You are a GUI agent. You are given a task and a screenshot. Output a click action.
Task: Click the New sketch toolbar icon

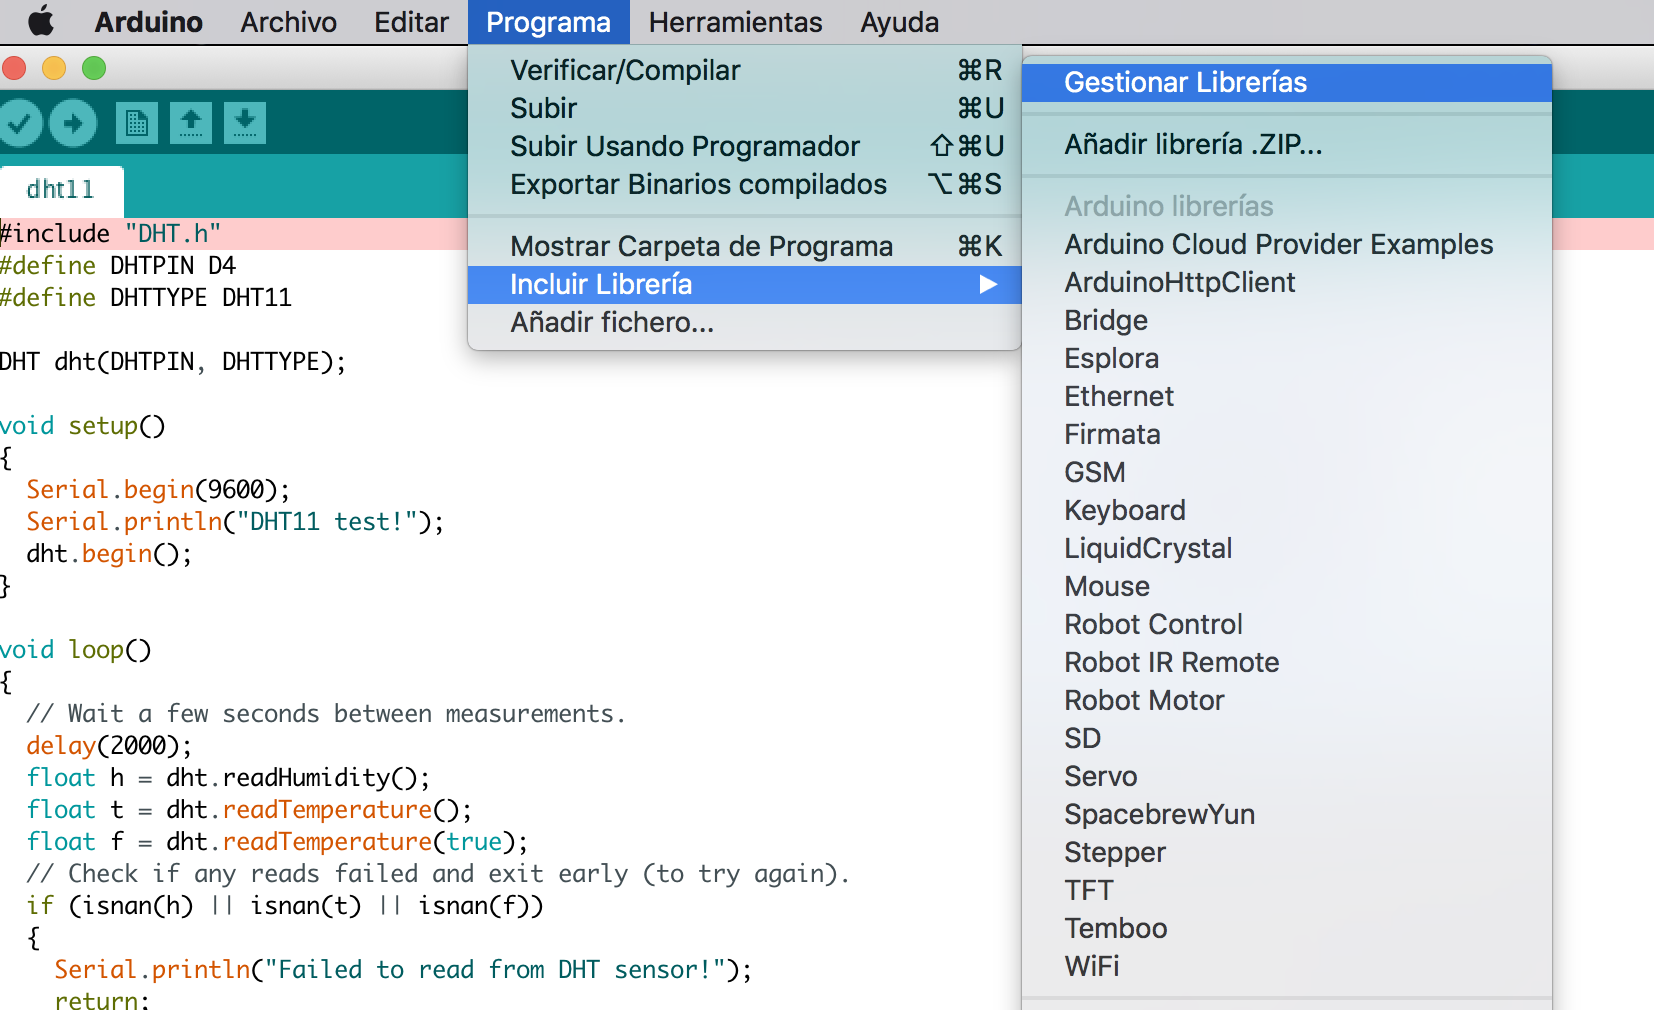click(x=137, y=124)
